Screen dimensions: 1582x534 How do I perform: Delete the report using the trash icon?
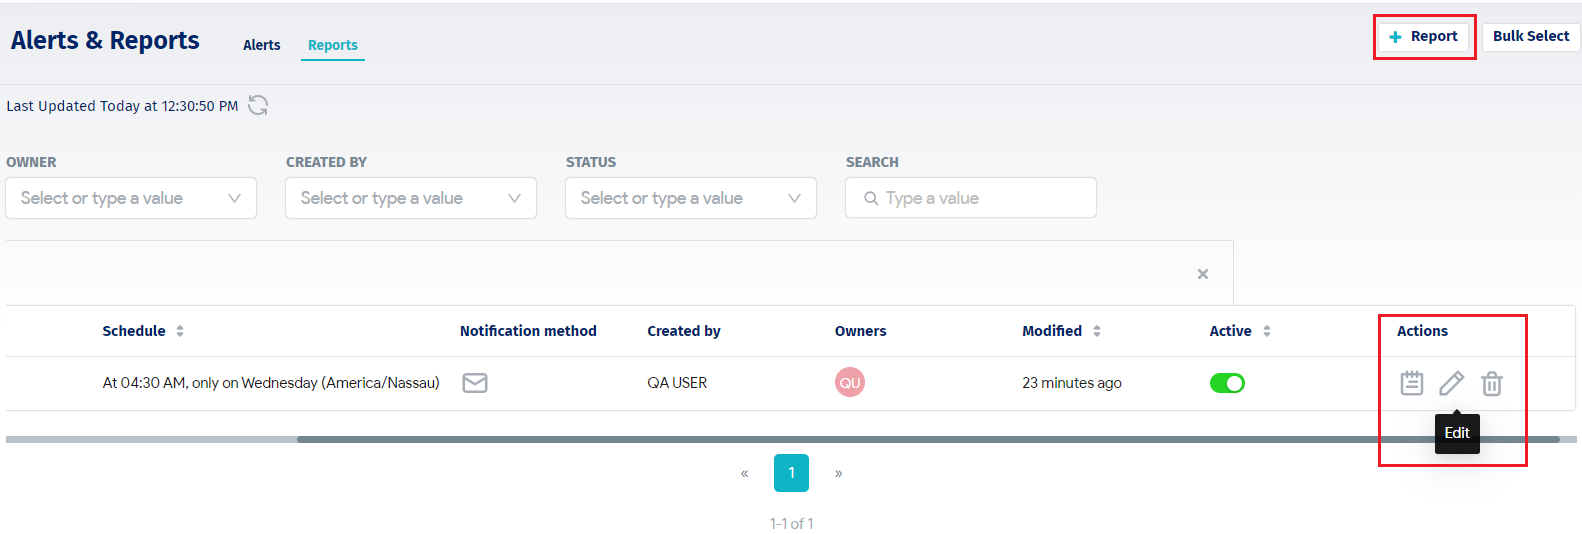pos(1491,383)
